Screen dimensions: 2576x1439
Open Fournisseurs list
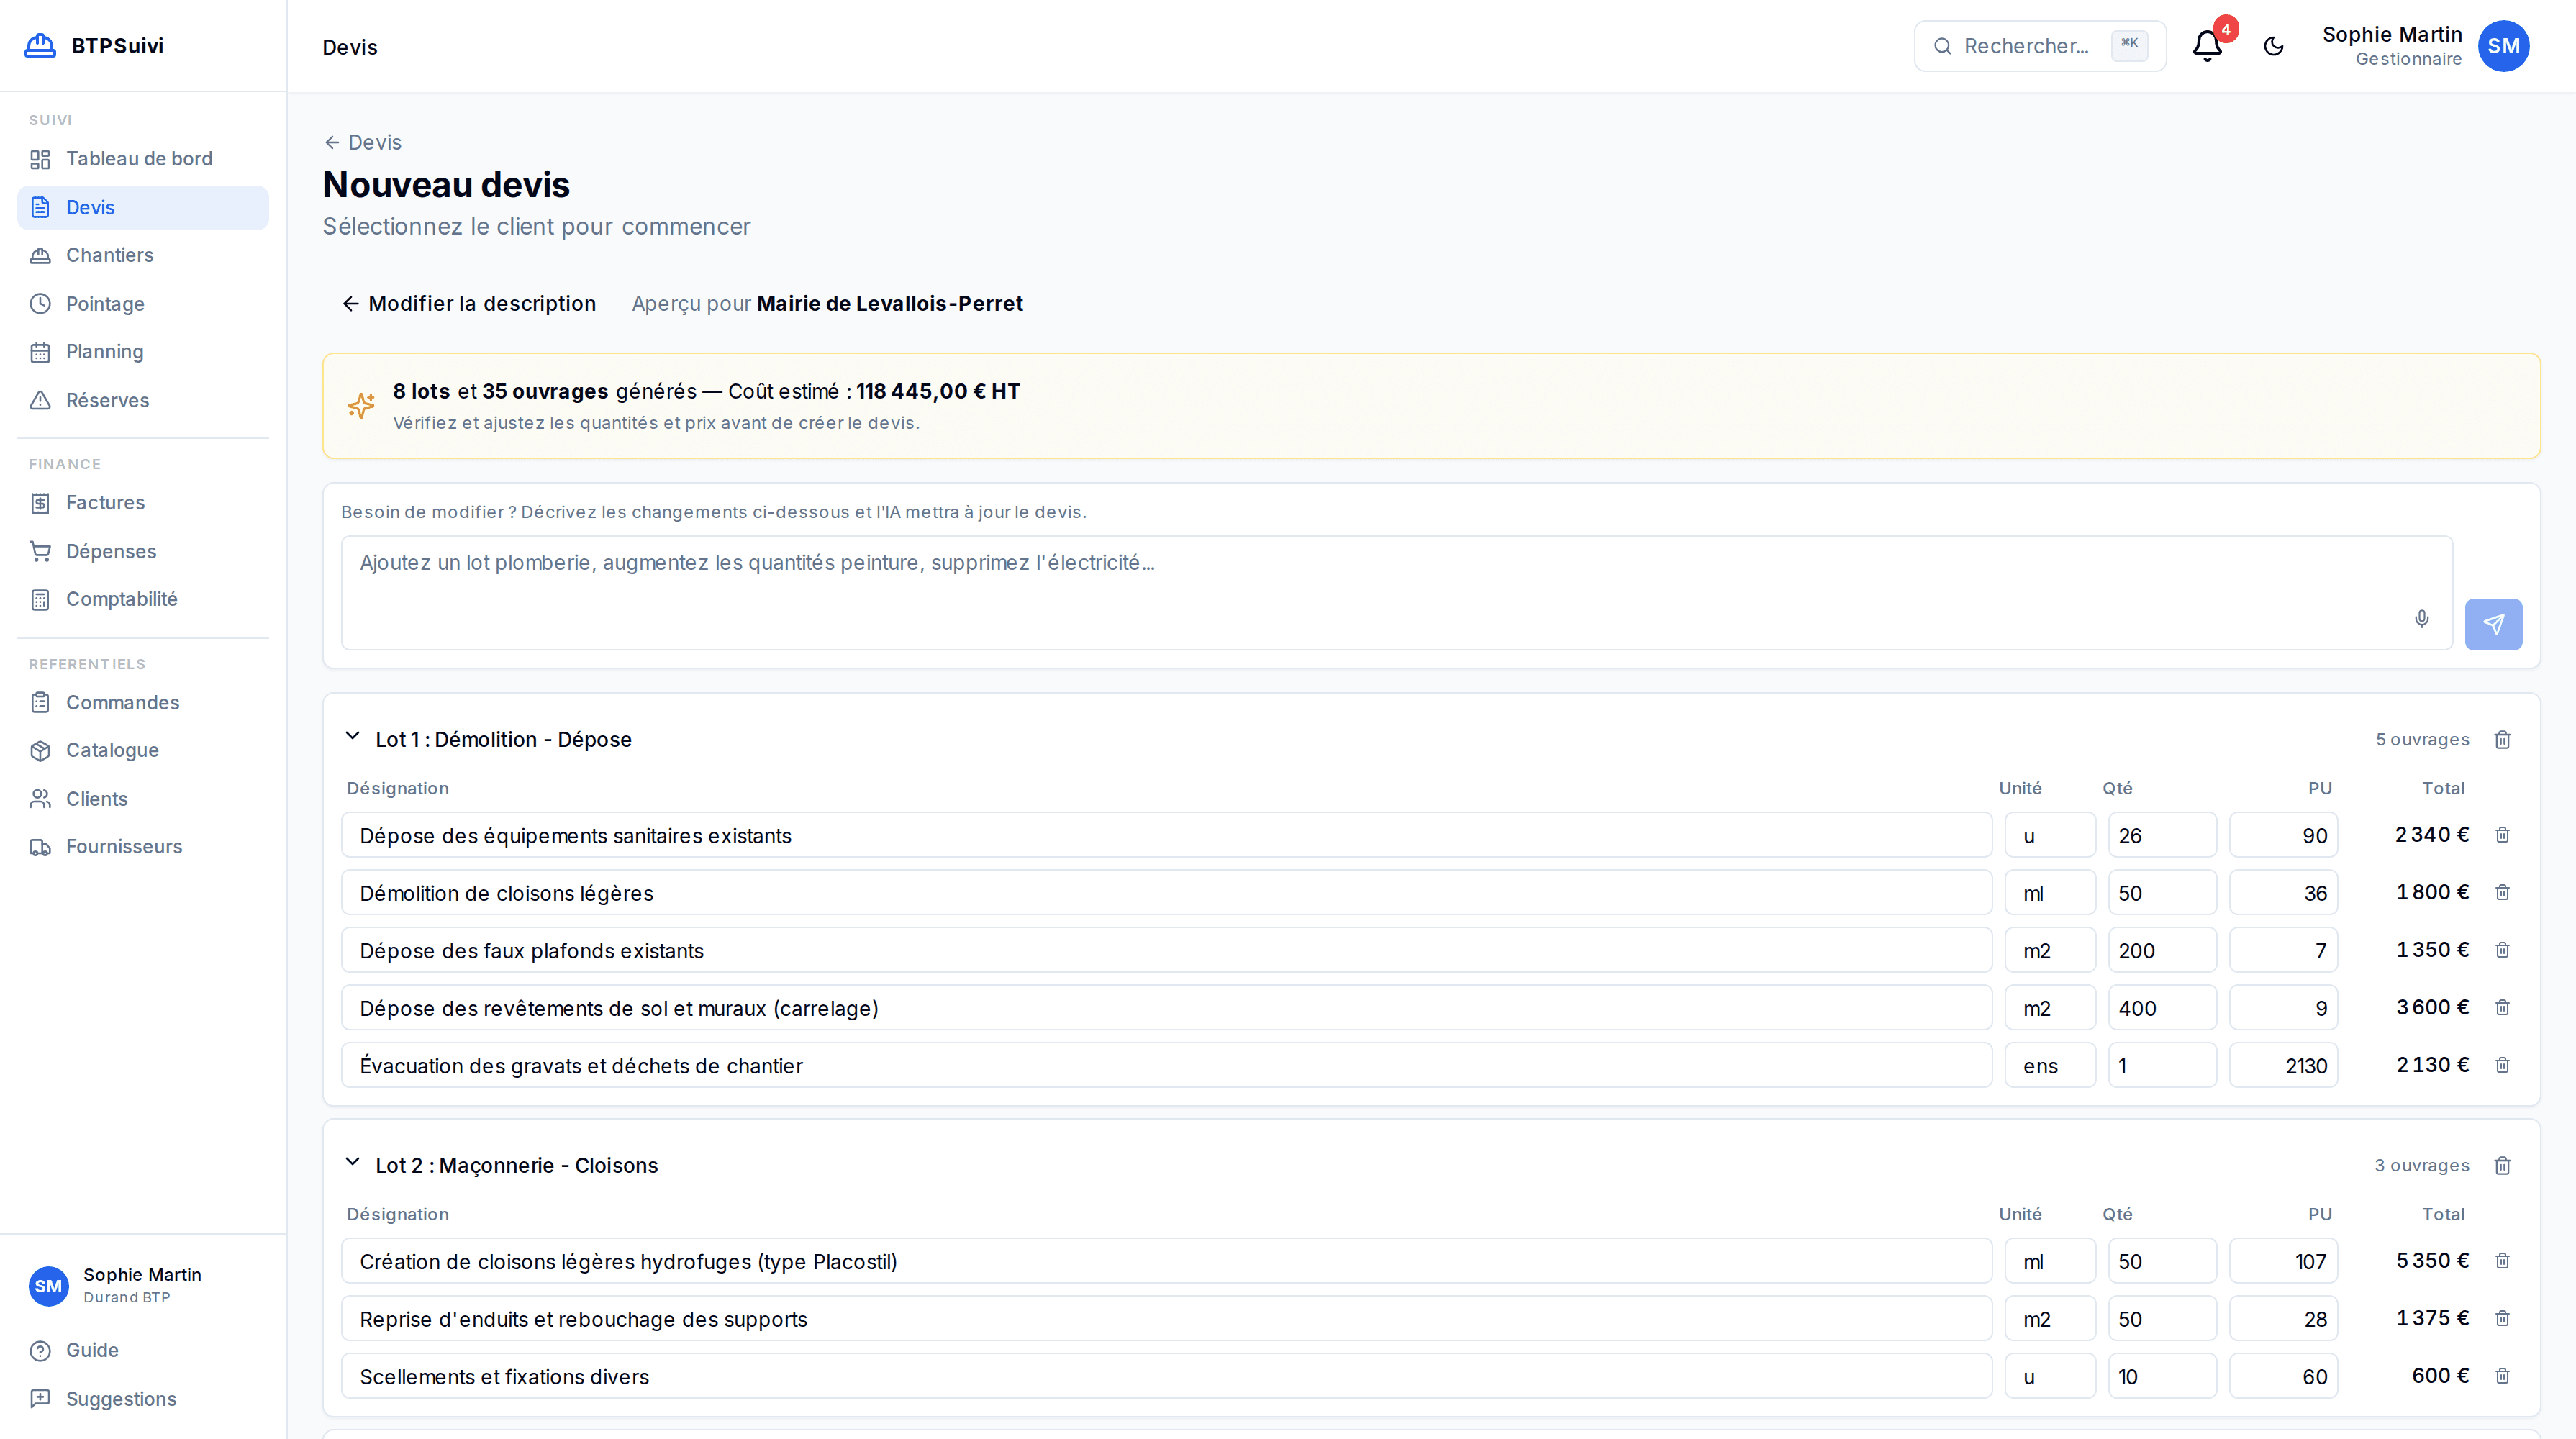coord(143,847)
